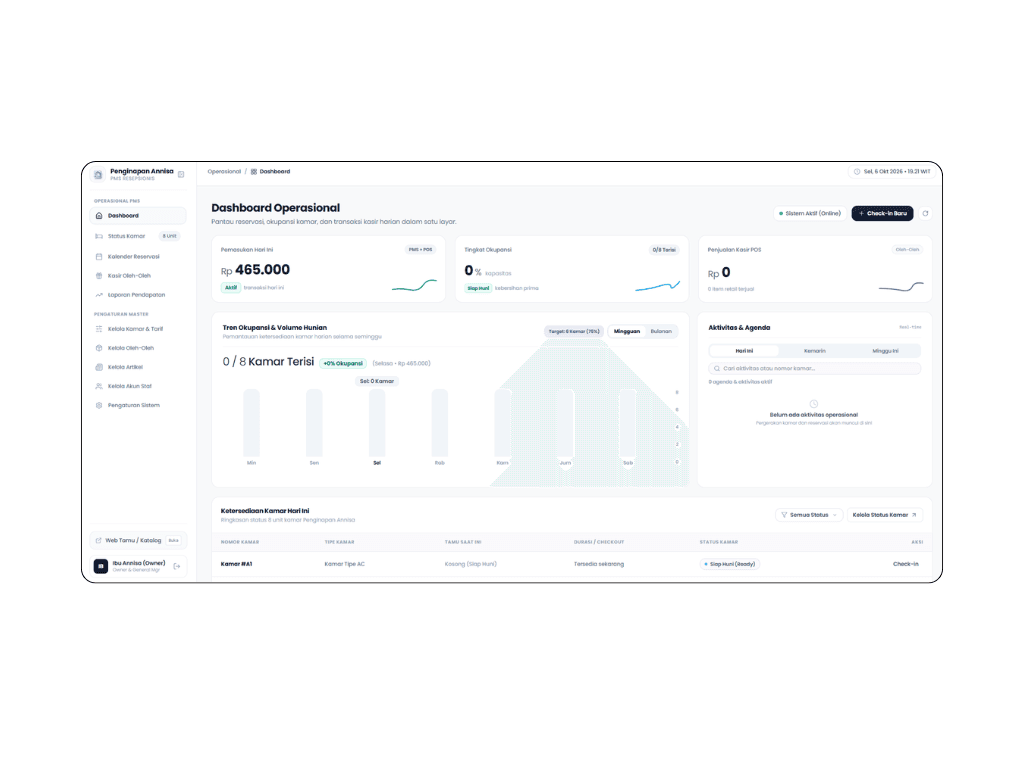The height and width of the screenshot is (768, 1024).
Task: Select the Kemarin activity tab
Action: pos(814,351)
